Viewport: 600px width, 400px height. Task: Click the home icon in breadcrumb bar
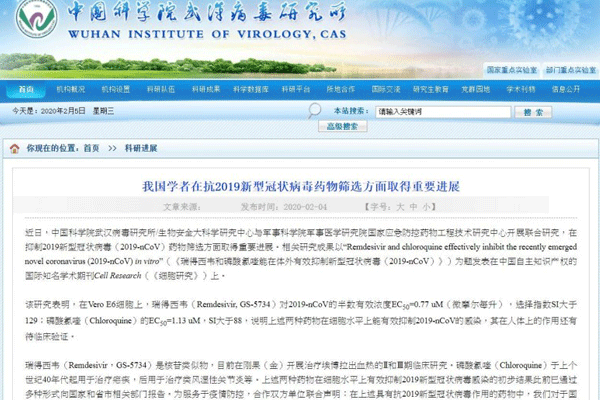[x=14, y=149]
